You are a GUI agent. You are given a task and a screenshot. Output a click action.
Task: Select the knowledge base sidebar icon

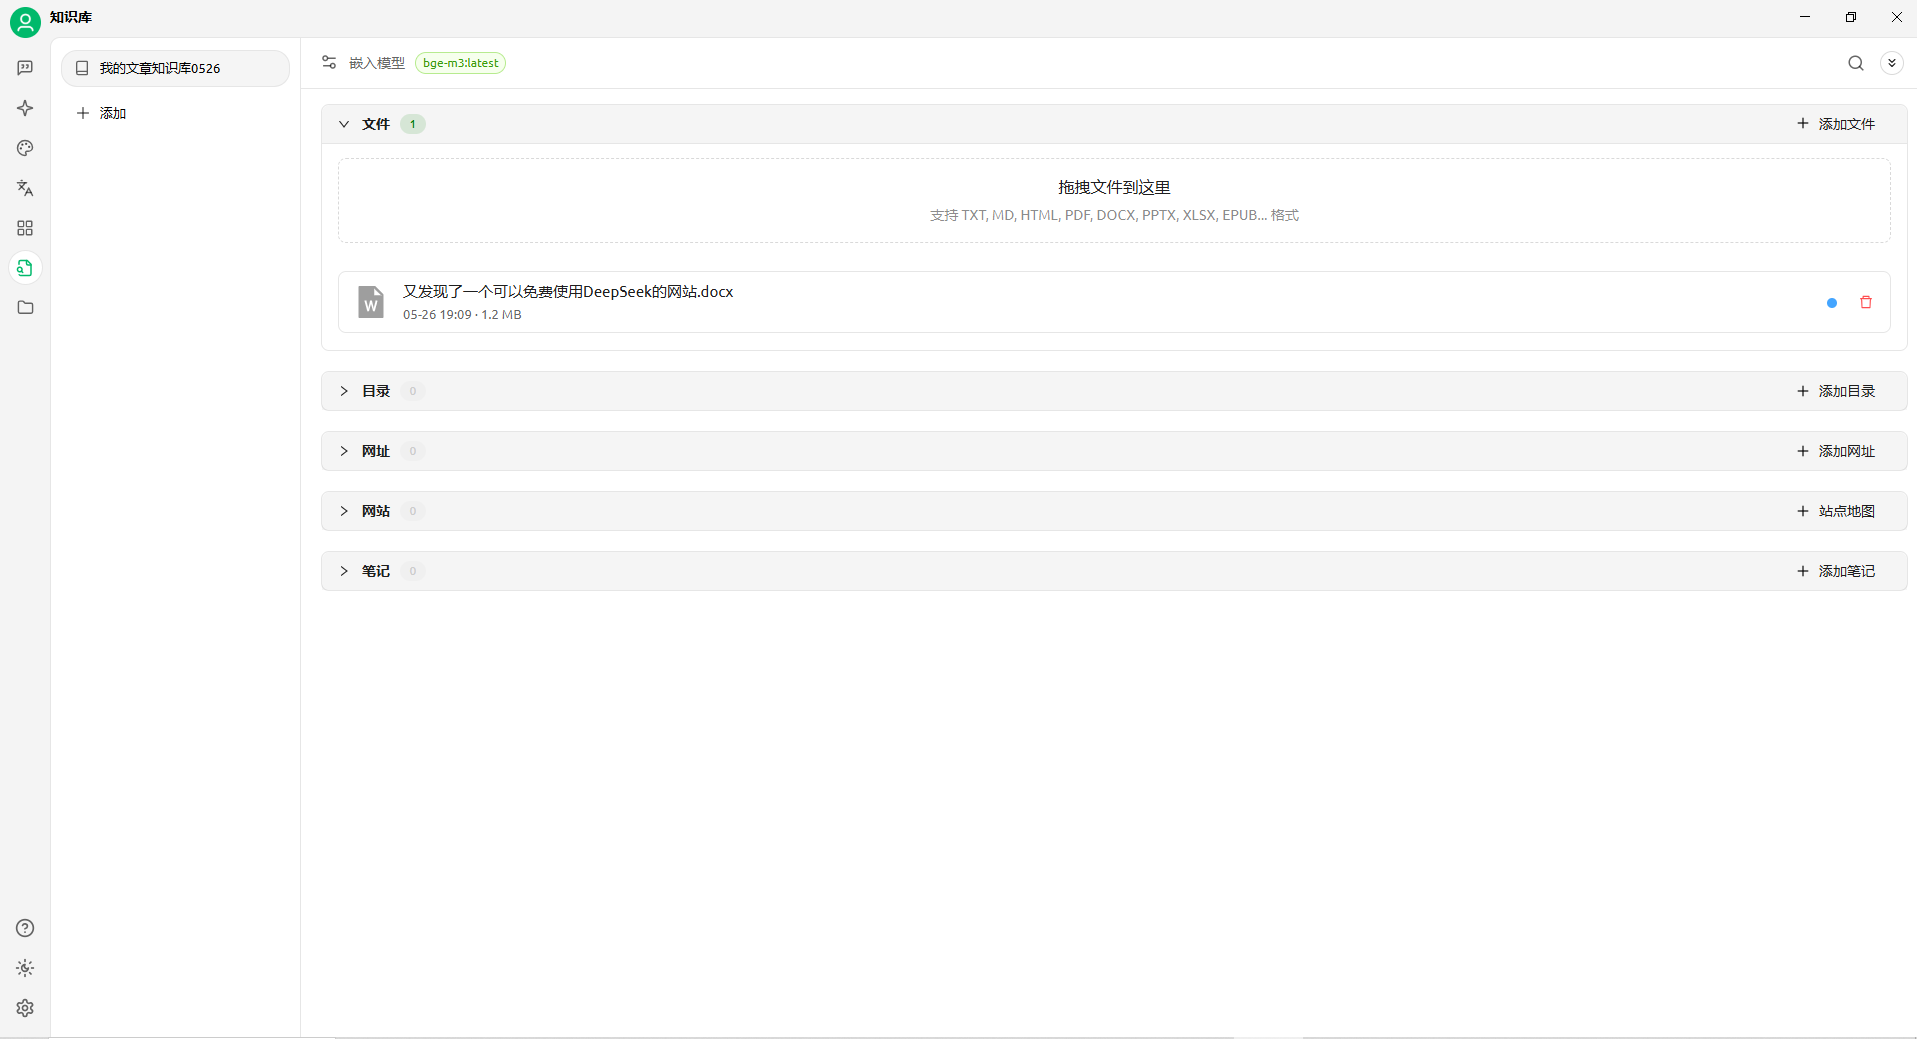(25, 268)
